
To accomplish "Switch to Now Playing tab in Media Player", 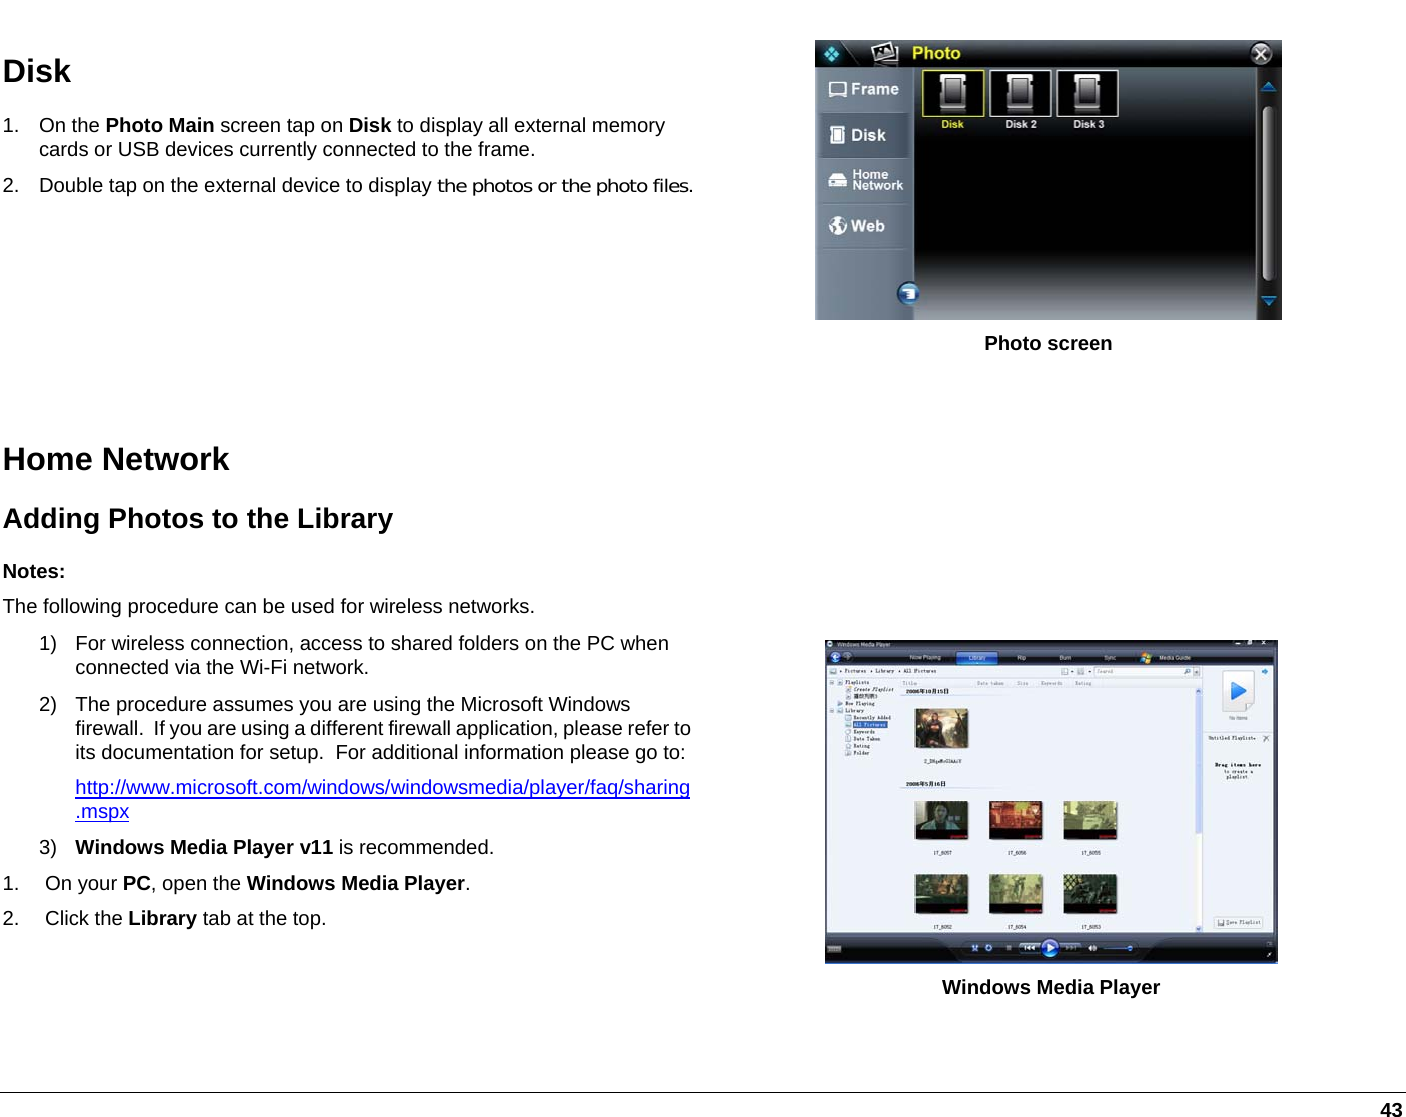I will pos(925,658).
